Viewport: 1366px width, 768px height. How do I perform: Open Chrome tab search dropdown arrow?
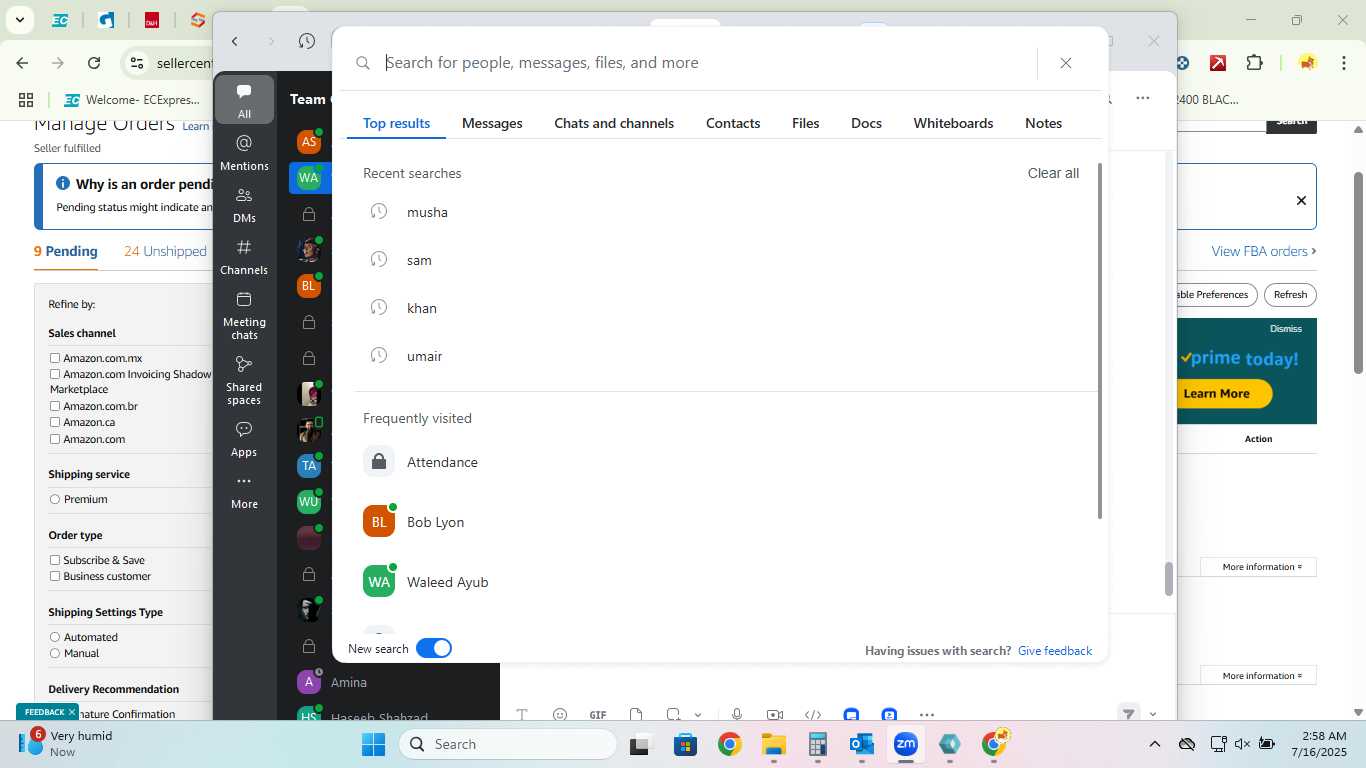pos(19,20)
